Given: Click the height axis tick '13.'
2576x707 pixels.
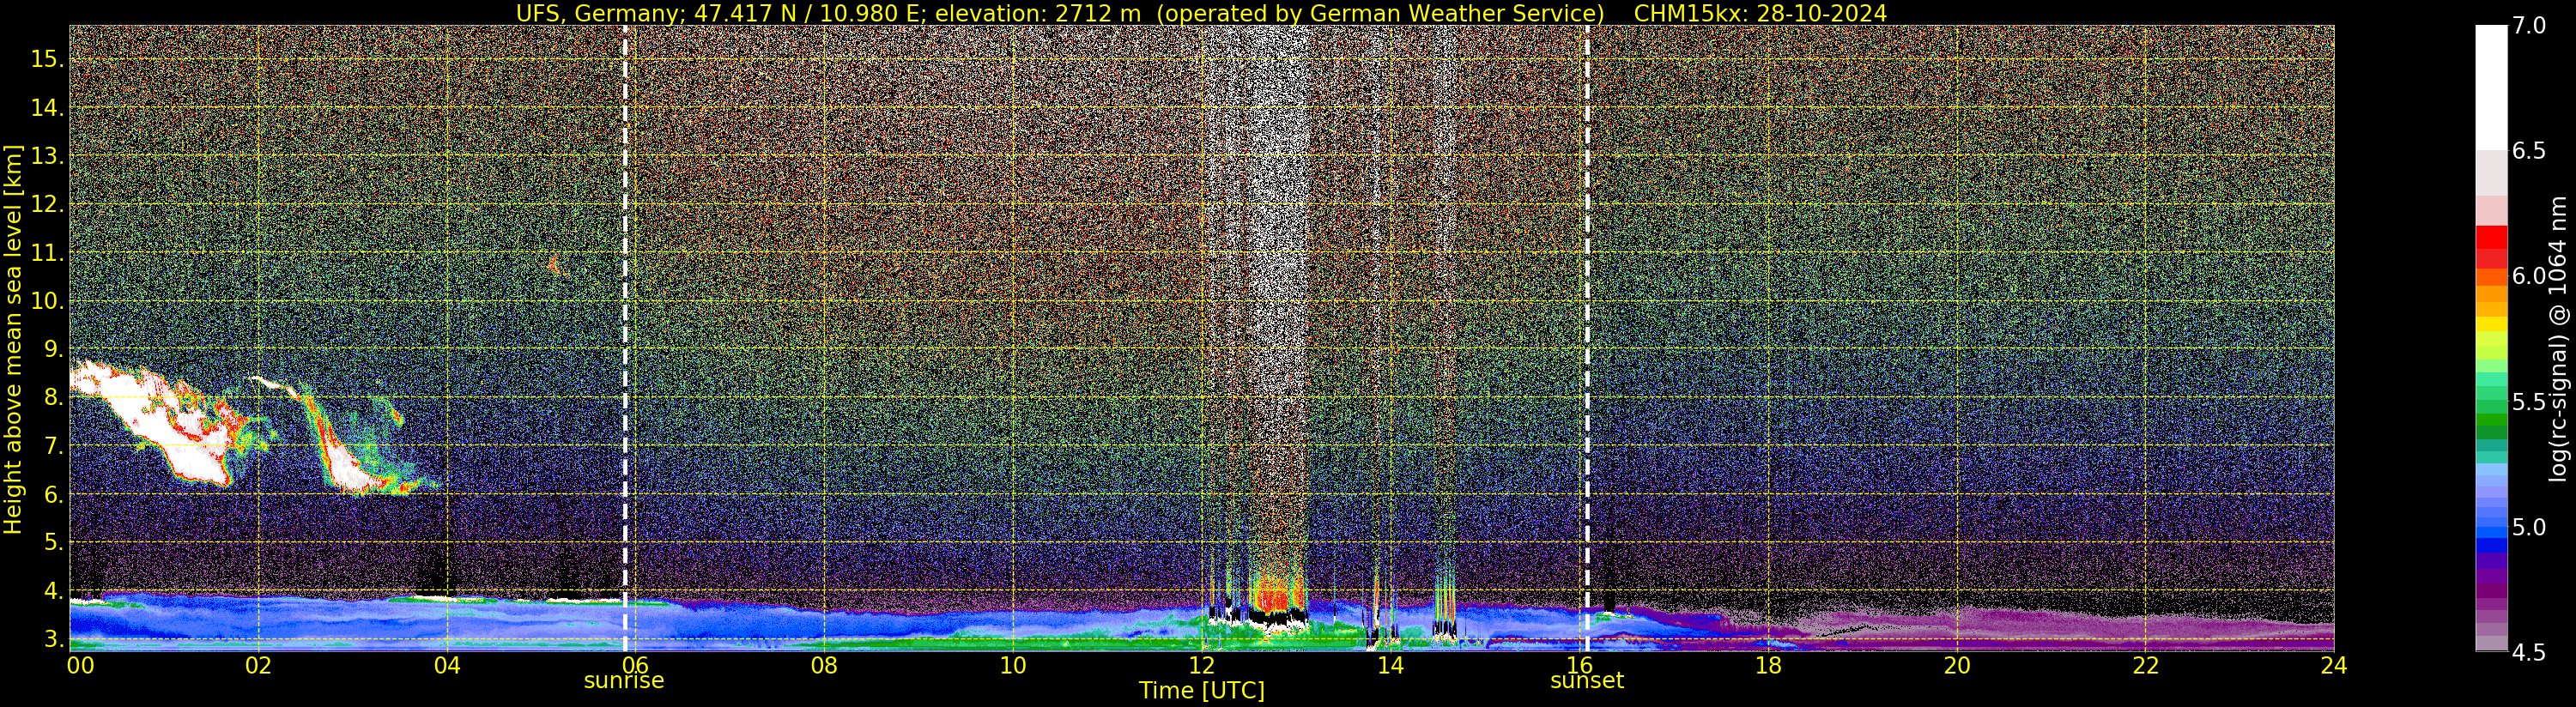Looking at the screenshot, I should pyautogui.click(x=47, y=156).
